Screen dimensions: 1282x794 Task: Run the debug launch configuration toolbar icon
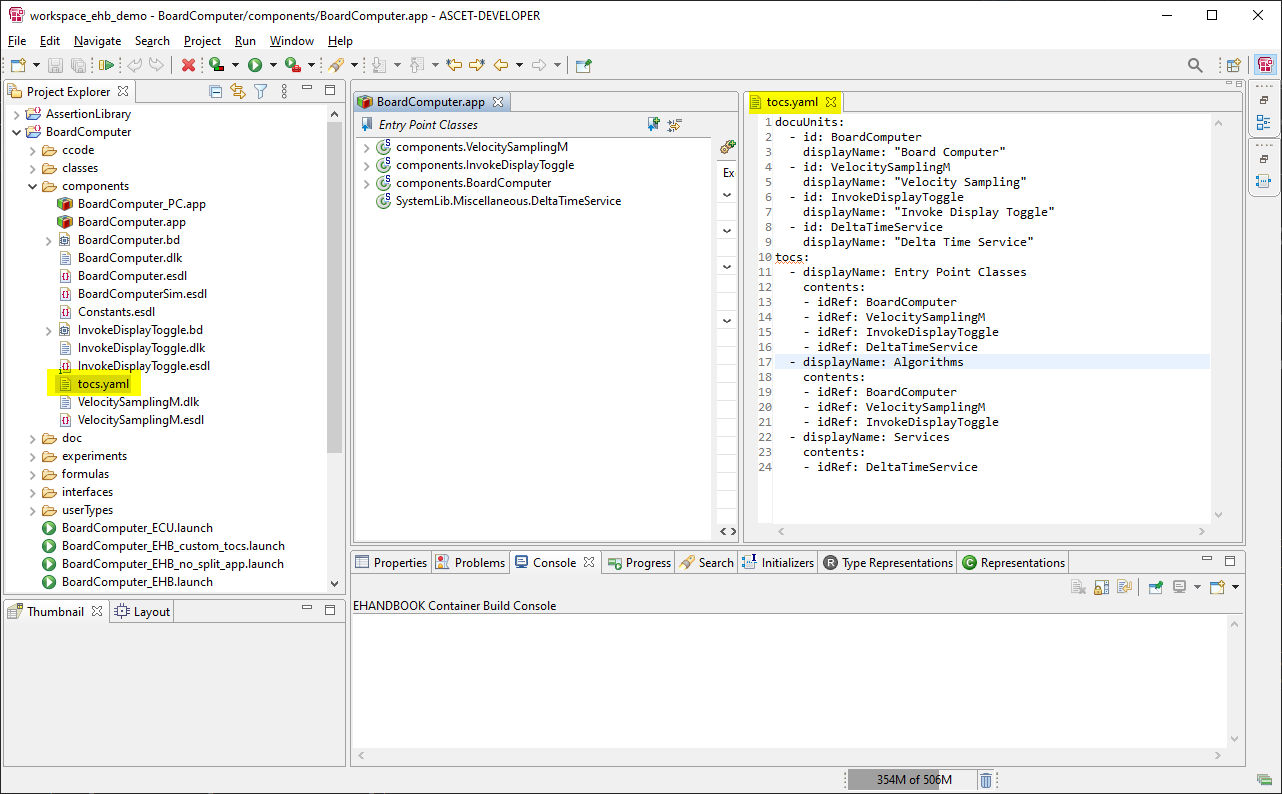click(215, 64)
